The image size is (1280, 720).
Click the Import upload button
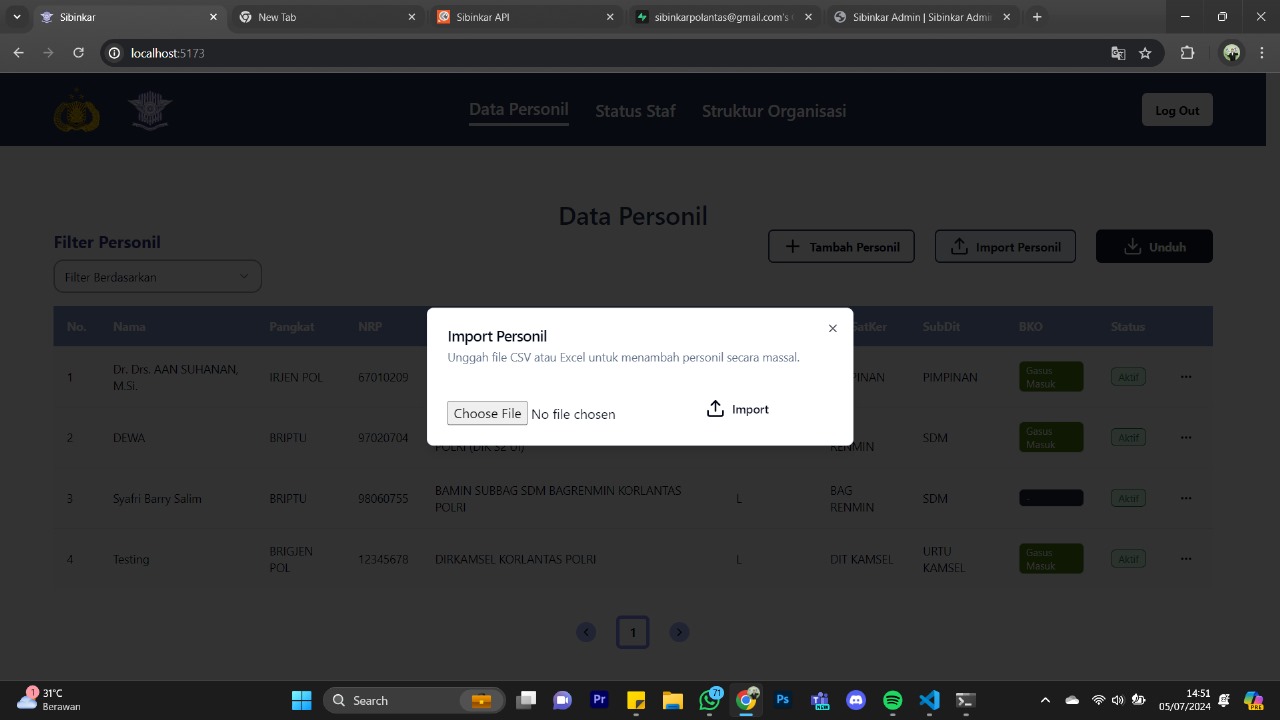pos(738,409)
